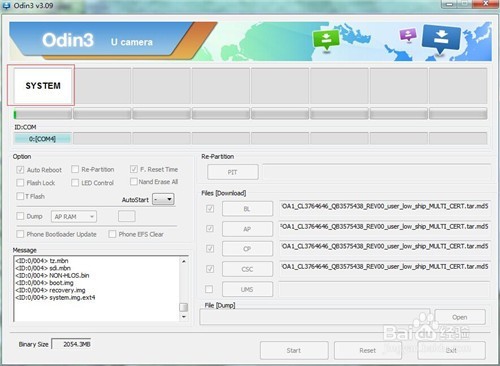Toggle the Auto Reboot checkbox
This screenshot has width=500, height=366.
20,170
